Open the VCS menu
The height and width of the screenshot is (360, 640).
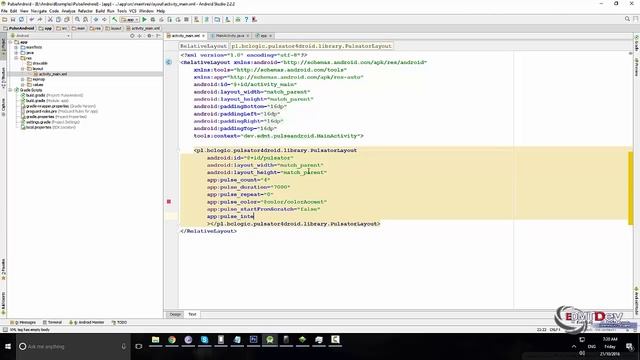coord(133,11)
